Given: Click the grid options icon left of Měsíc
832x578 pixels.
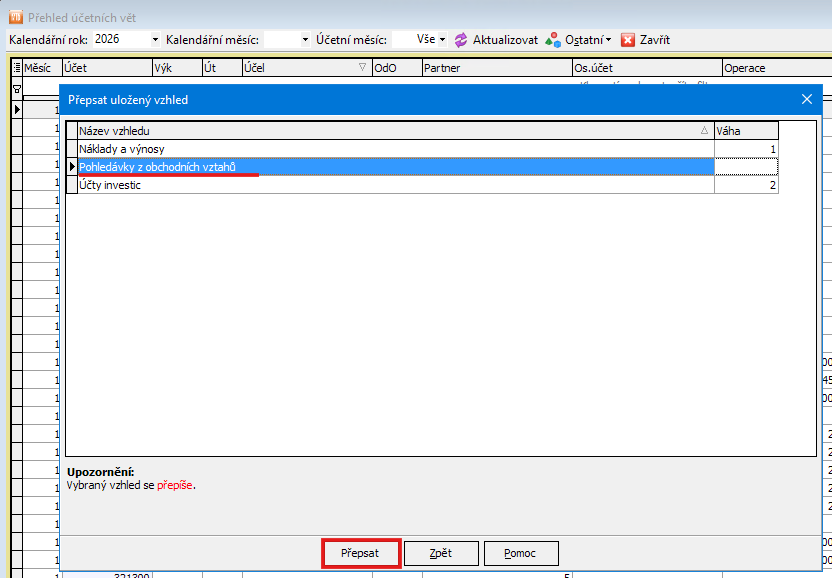Looking at the screenshot, I should pos(16,68).
